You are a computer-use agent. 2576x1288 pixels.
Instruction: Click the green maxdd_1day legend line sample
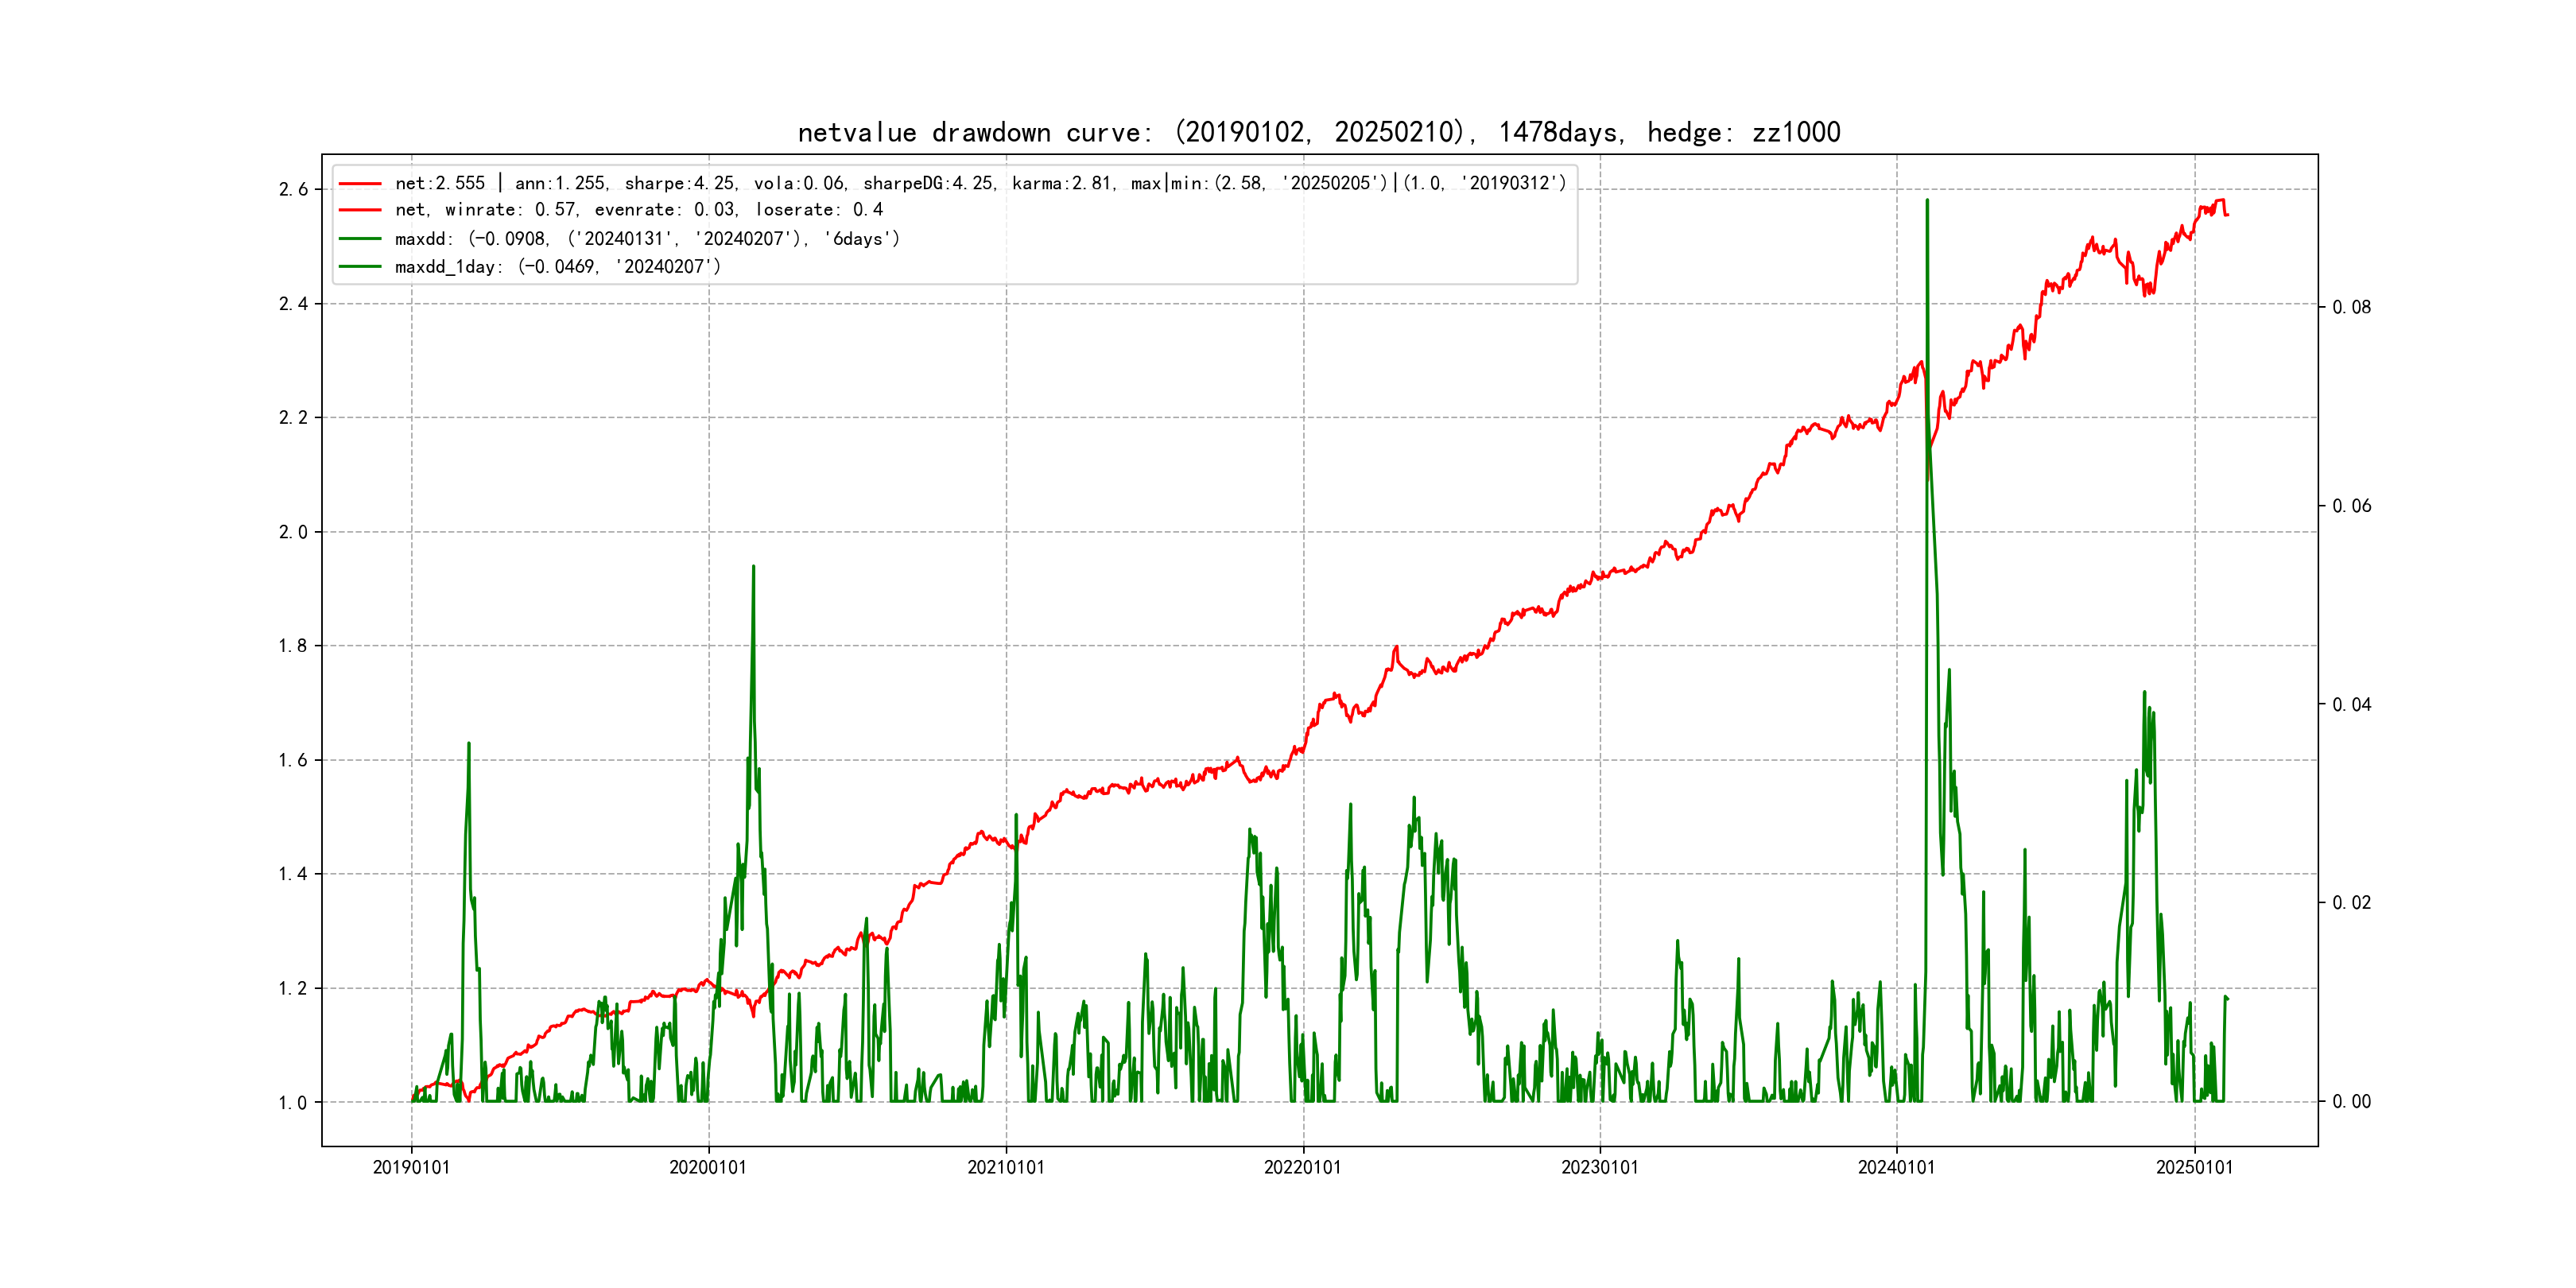pyautogui.click(x=360, y=267)
